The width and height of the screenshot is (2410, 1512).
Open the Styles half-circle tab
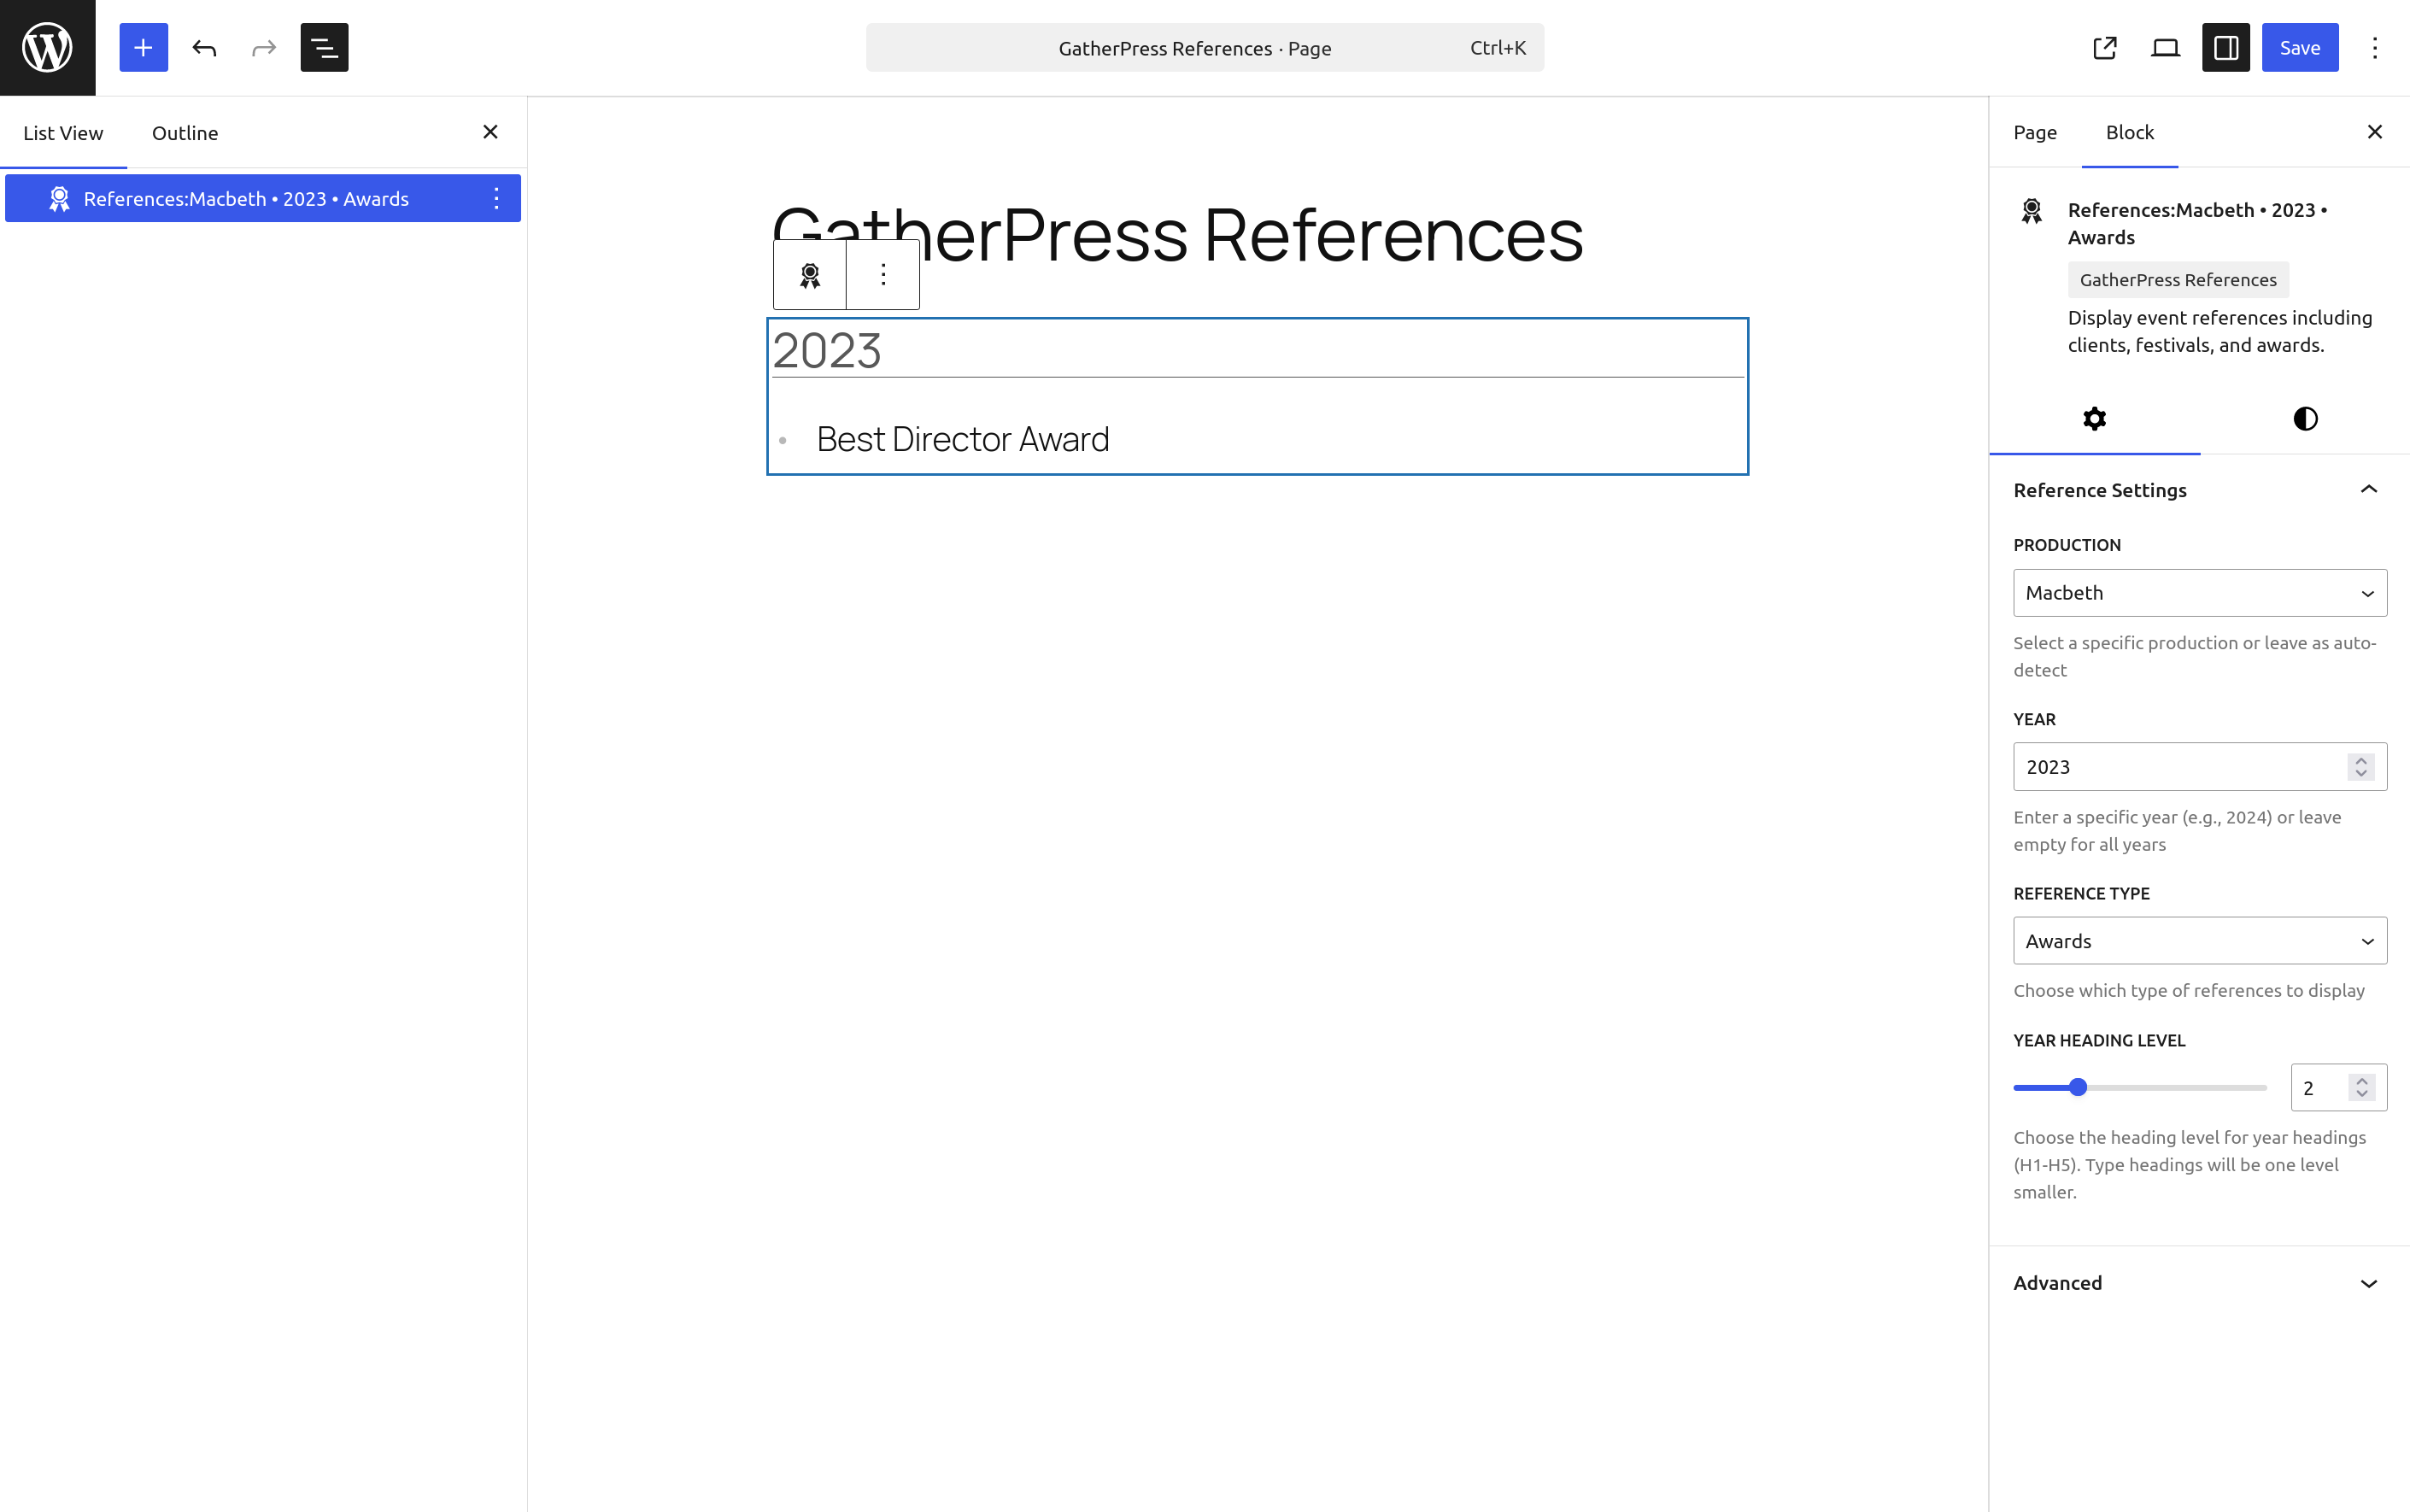pyautogui.click(x=2304, y=418)
